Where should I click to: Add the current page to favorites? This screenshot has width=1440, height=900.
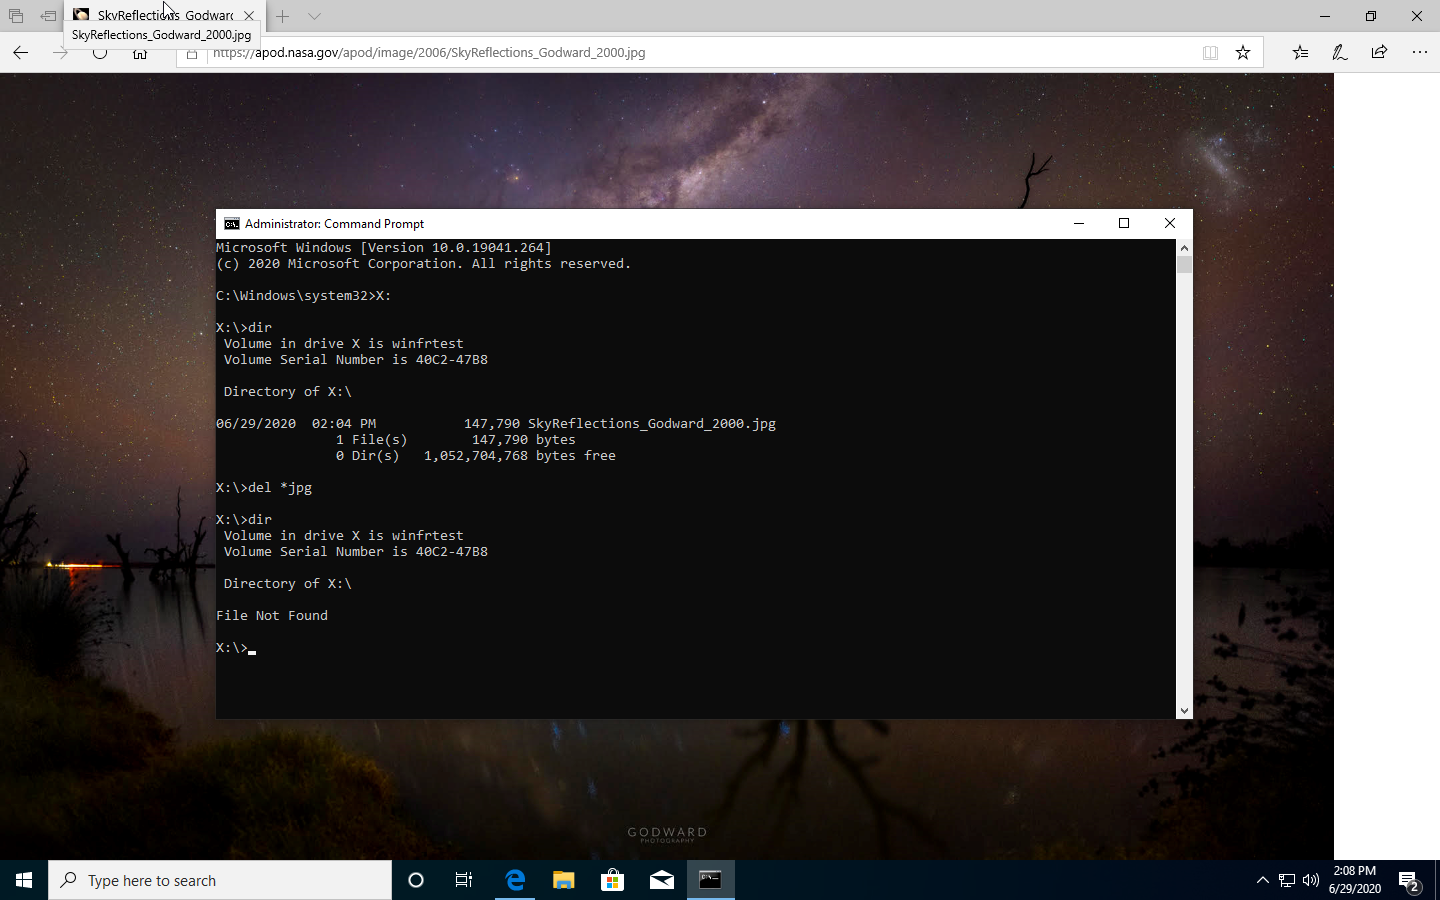coord(1243,52)
